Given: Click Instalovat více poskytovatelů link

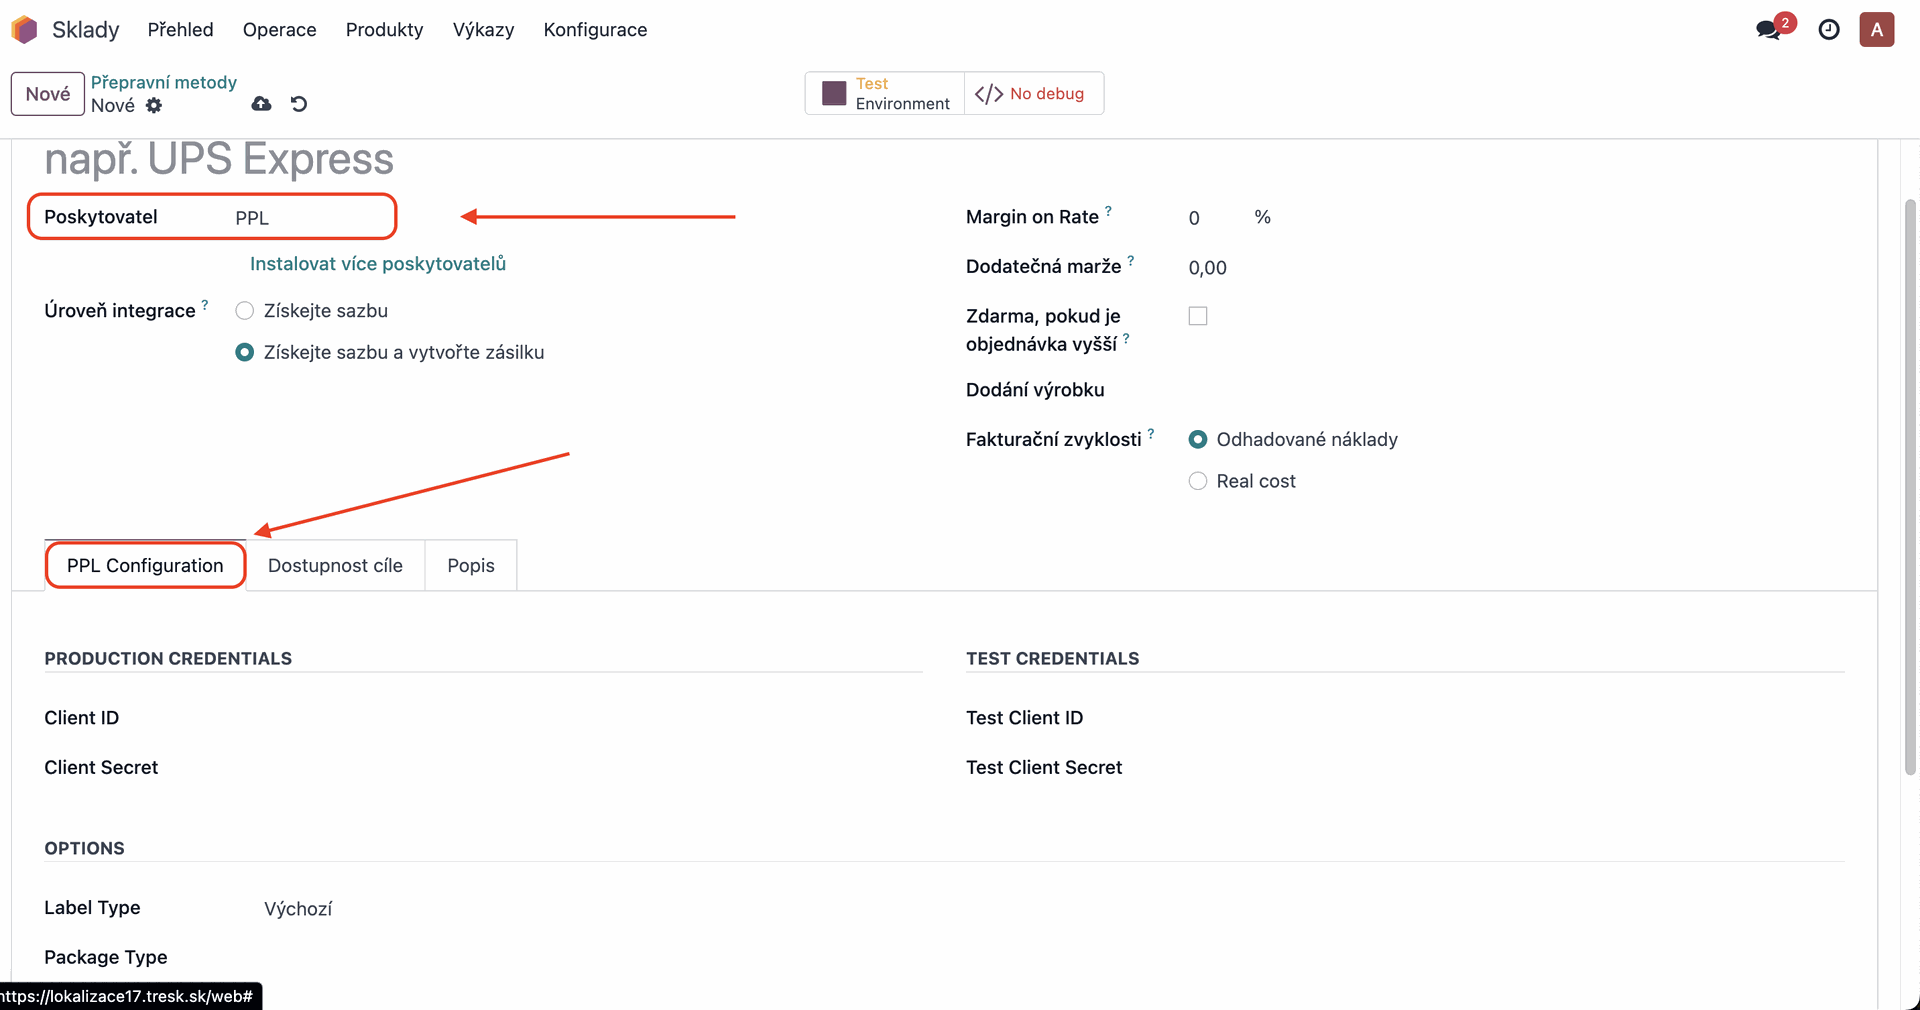Looking at the screenshot, I should [378, 264].
